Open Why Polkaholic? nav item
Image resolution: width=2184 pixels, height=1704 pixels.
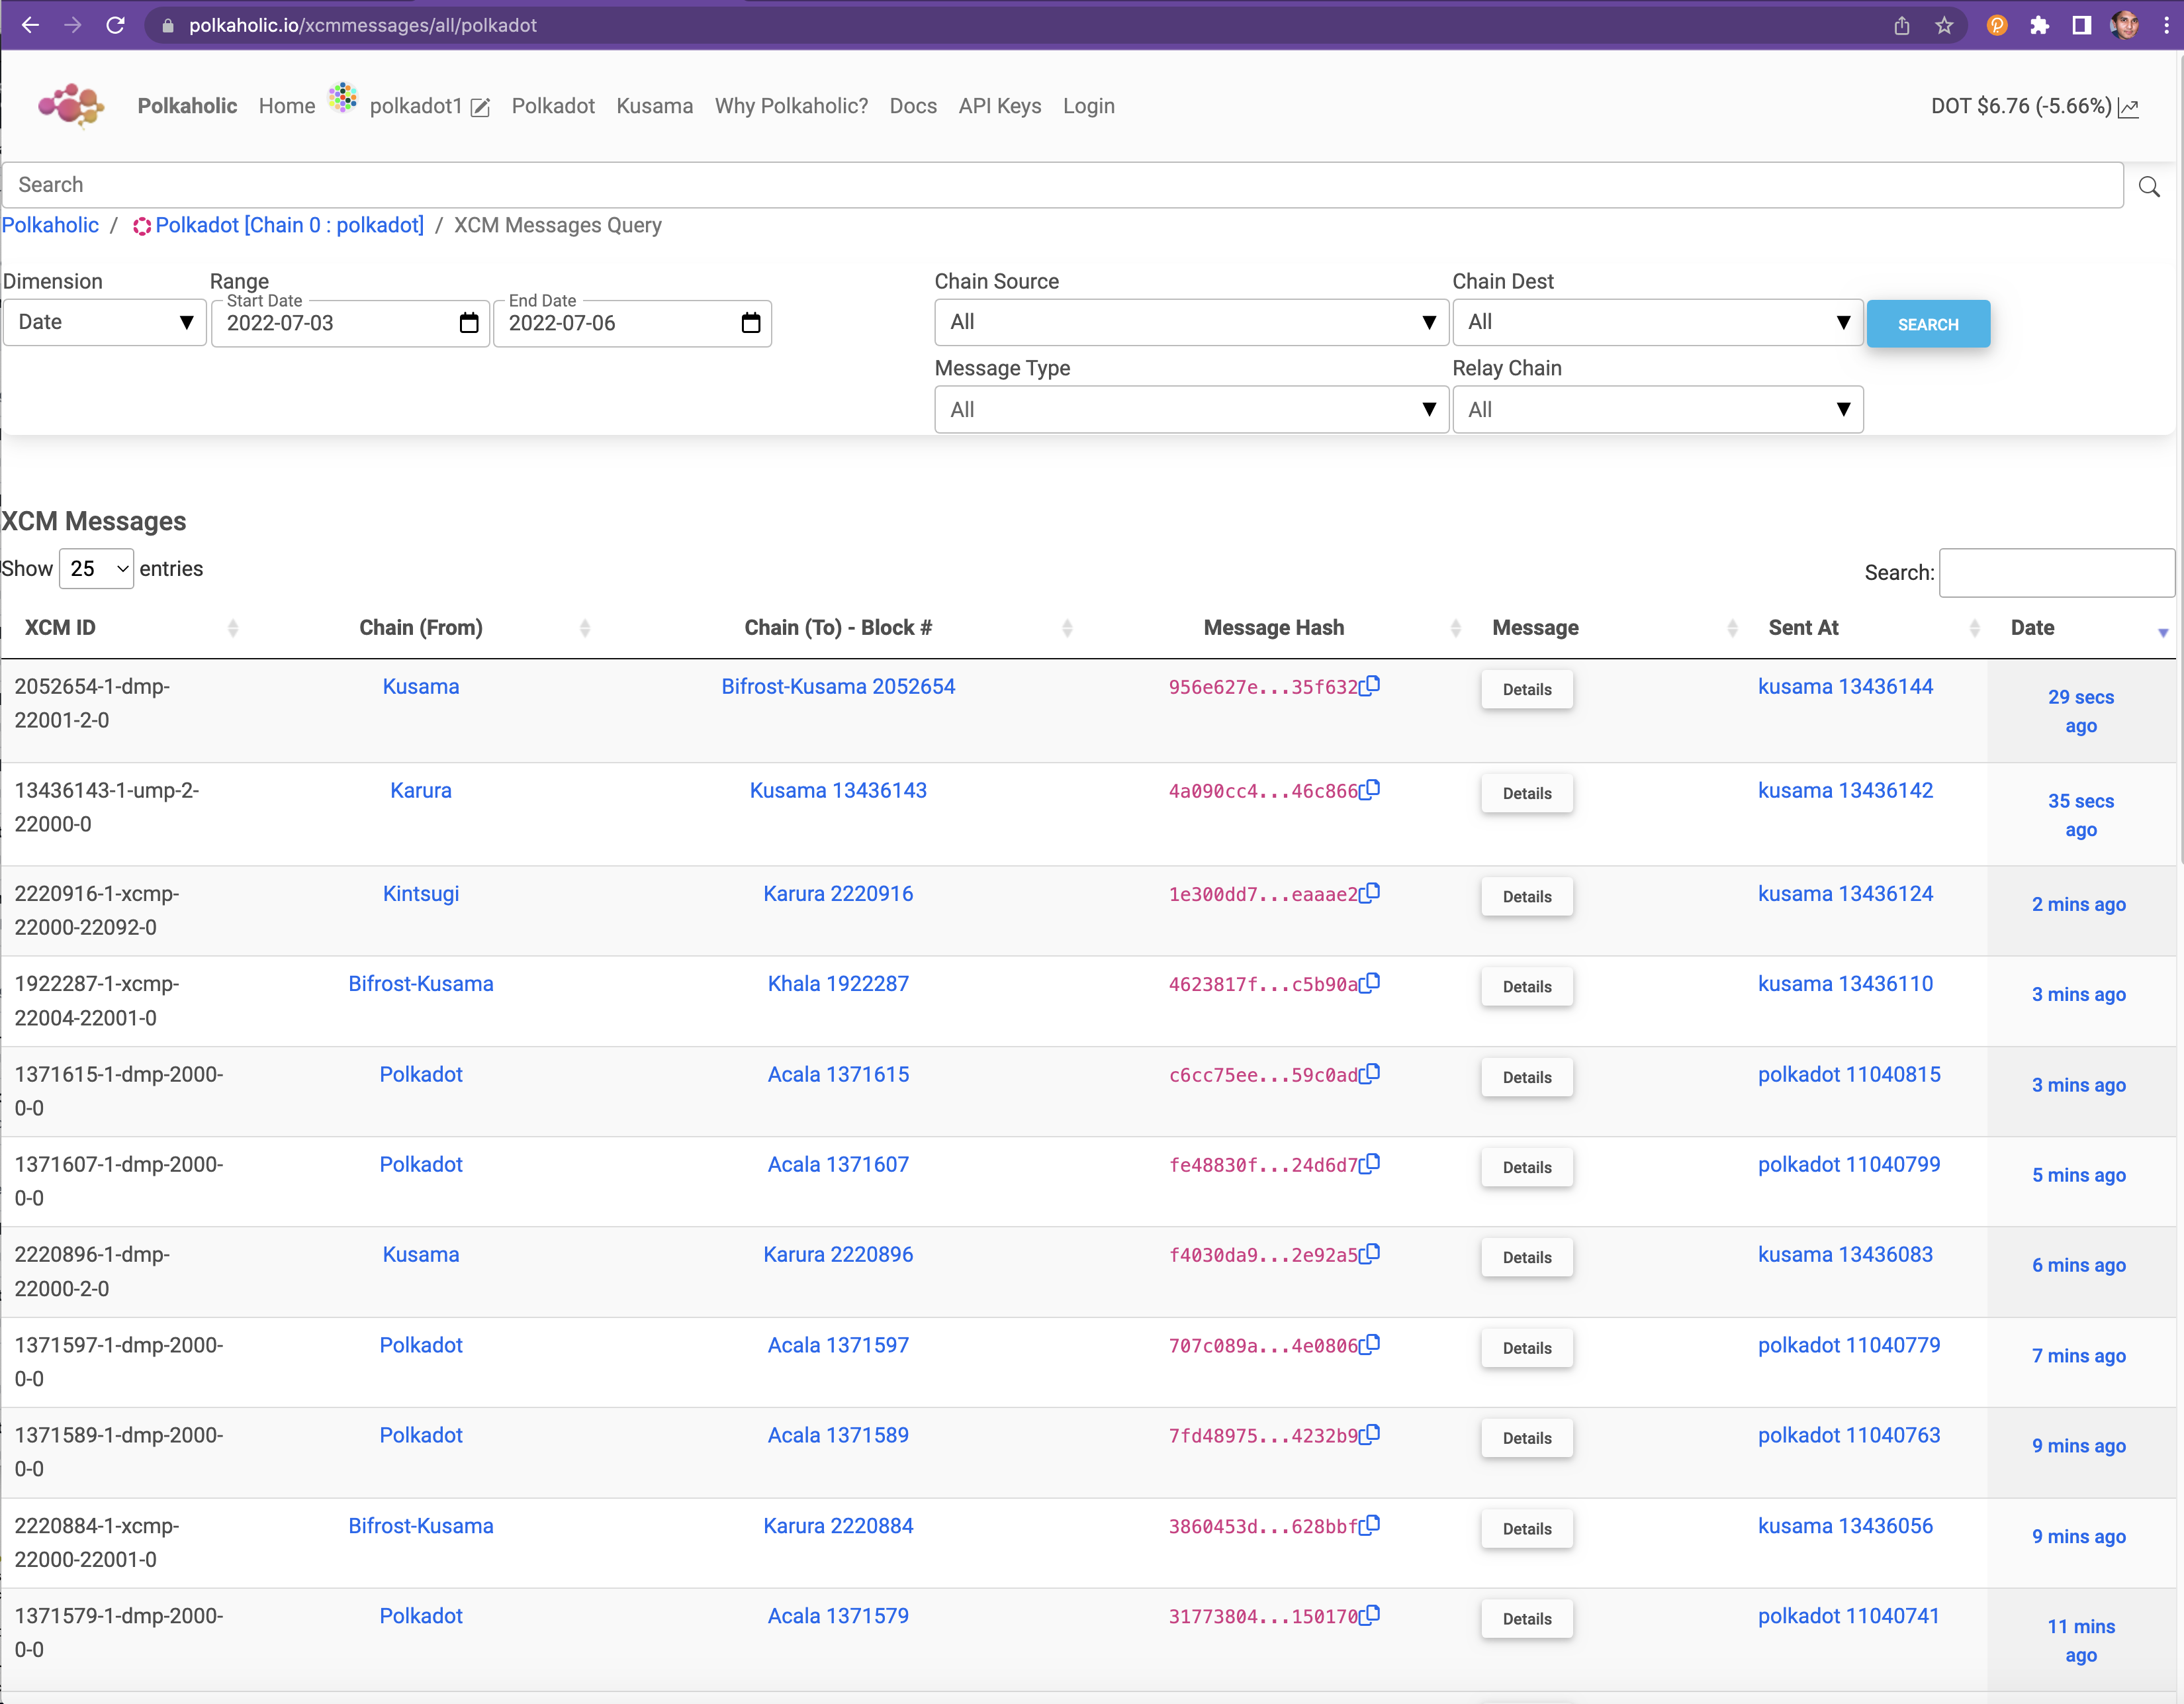791,106
